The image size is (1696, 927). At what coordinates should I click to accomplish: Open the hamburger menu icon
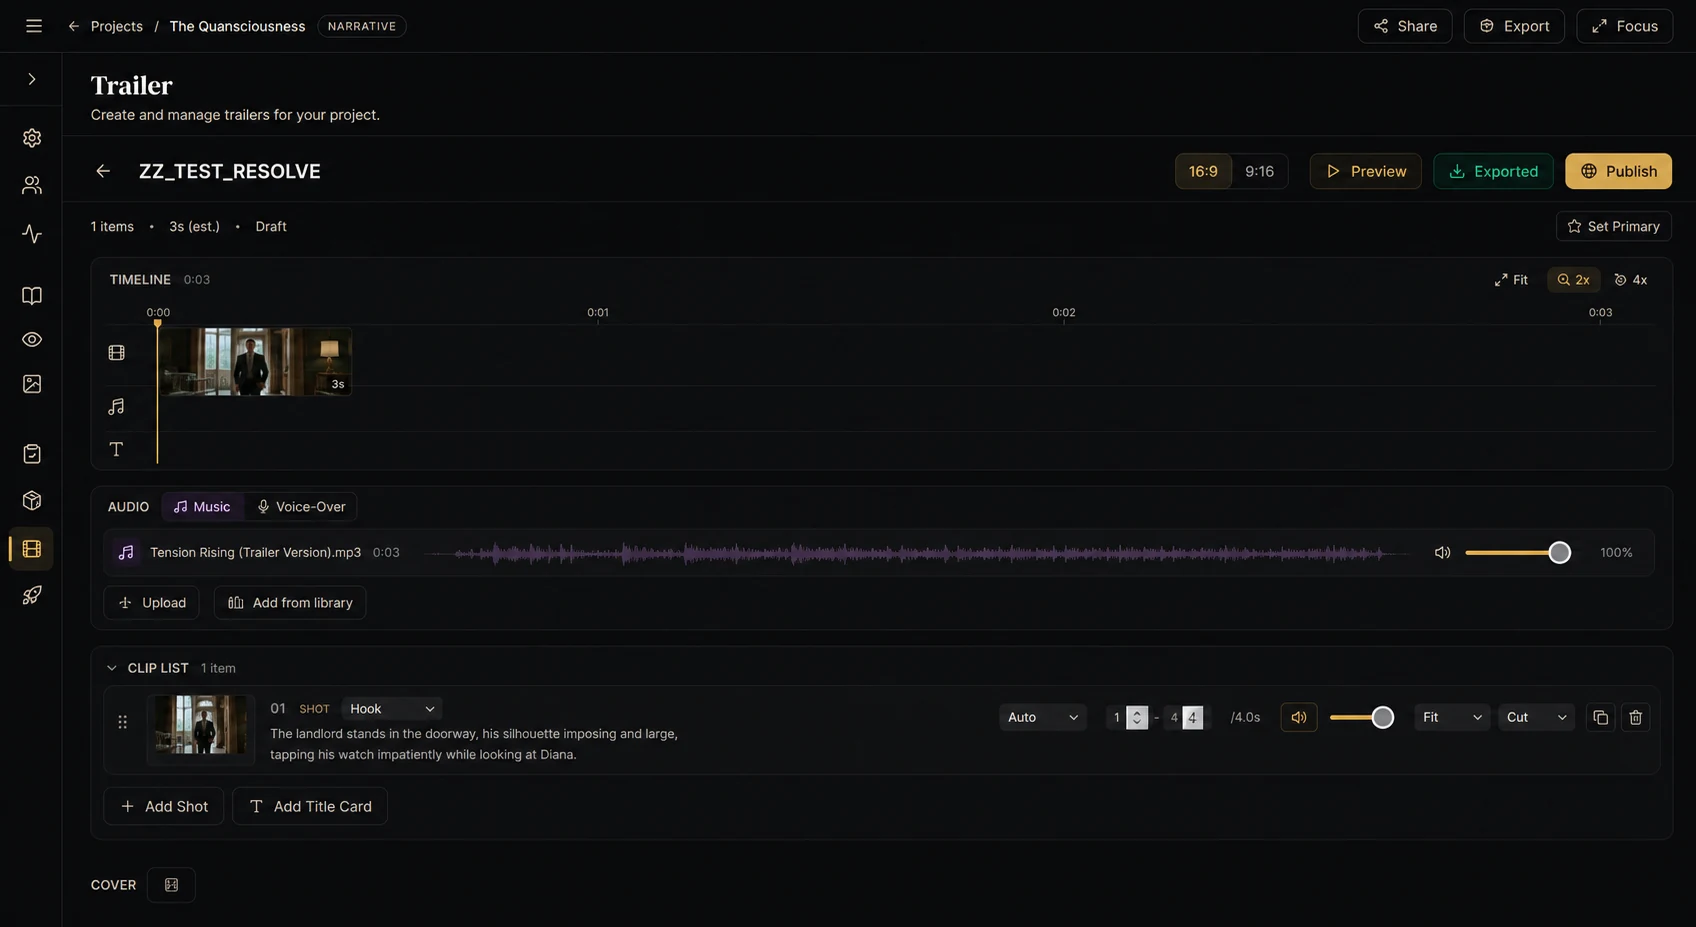(x=34, y=26)
